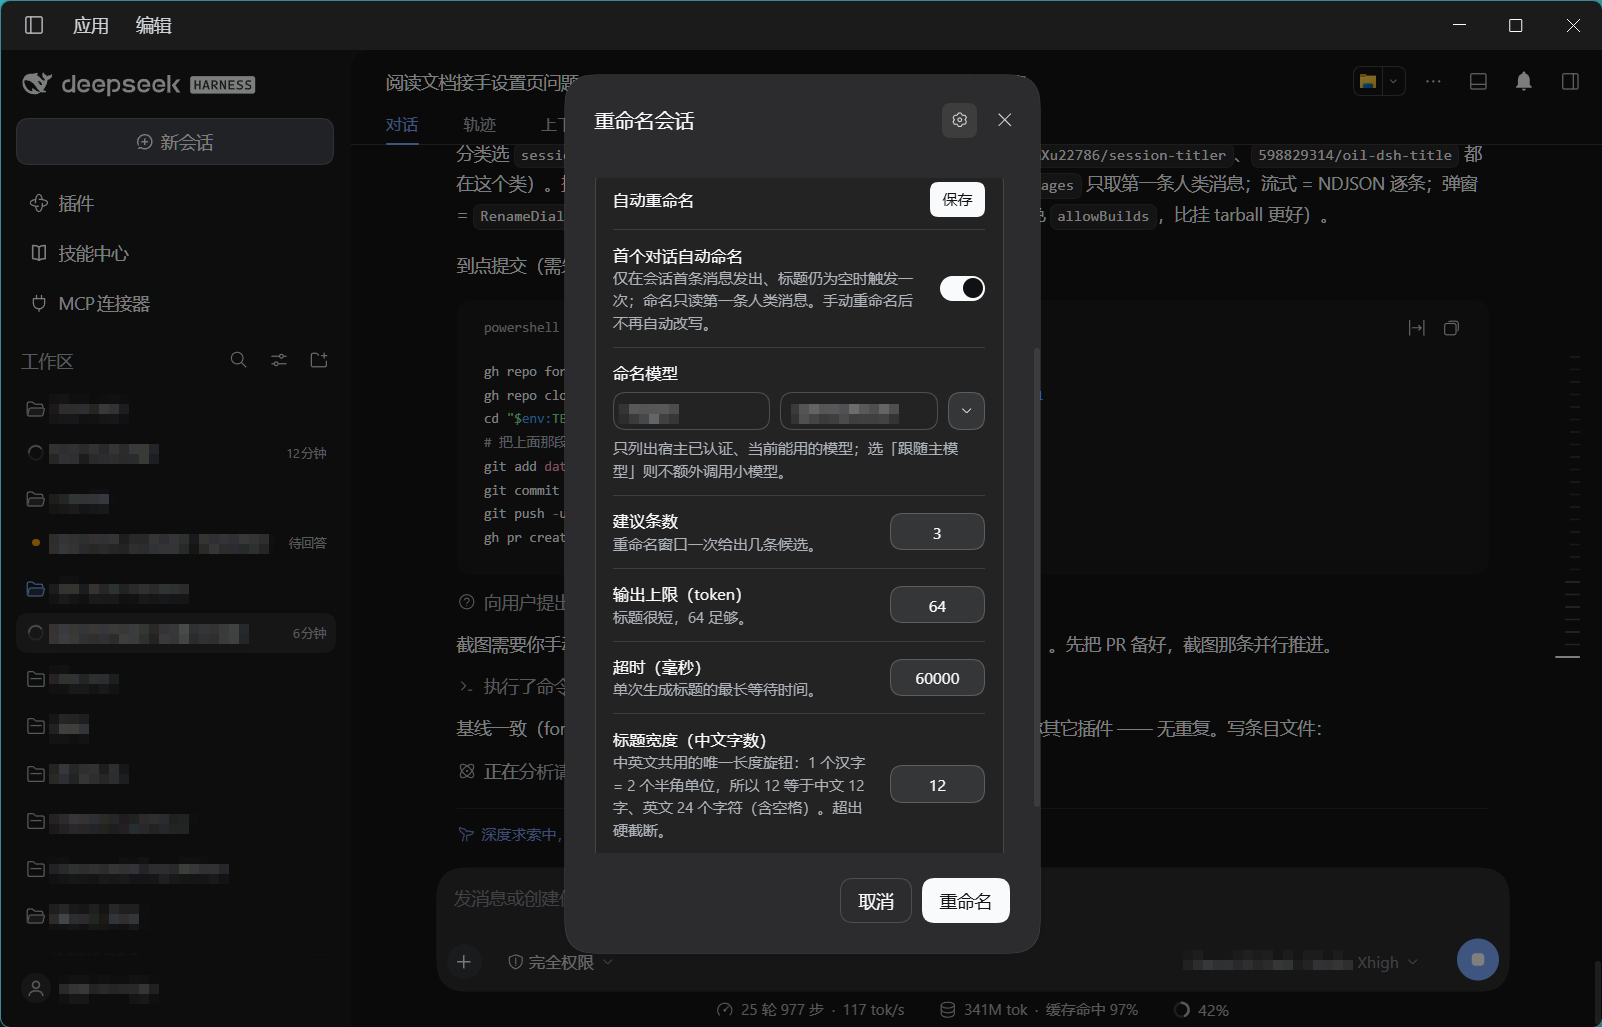Click 取消 to cancel renaming
This screenshot has width=1602, height=1027.
click(876, 901)
